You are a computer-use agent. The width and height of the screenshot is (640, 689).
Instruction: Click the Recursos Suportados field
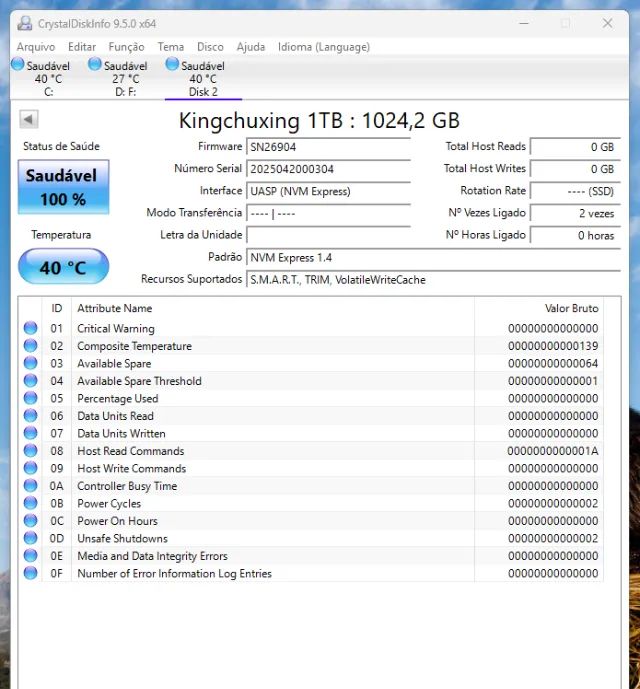tap(433, 279)
